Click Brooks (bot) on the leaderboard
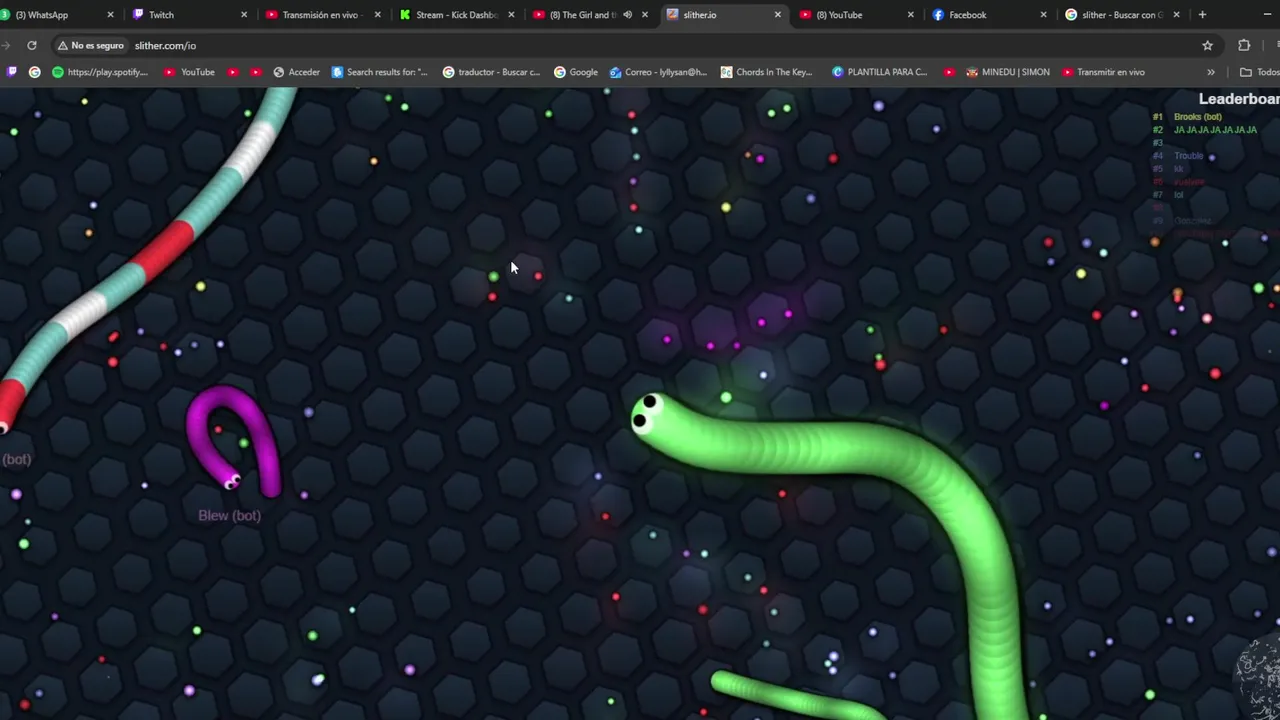The image size is (1280, 720). (1197, 117)
